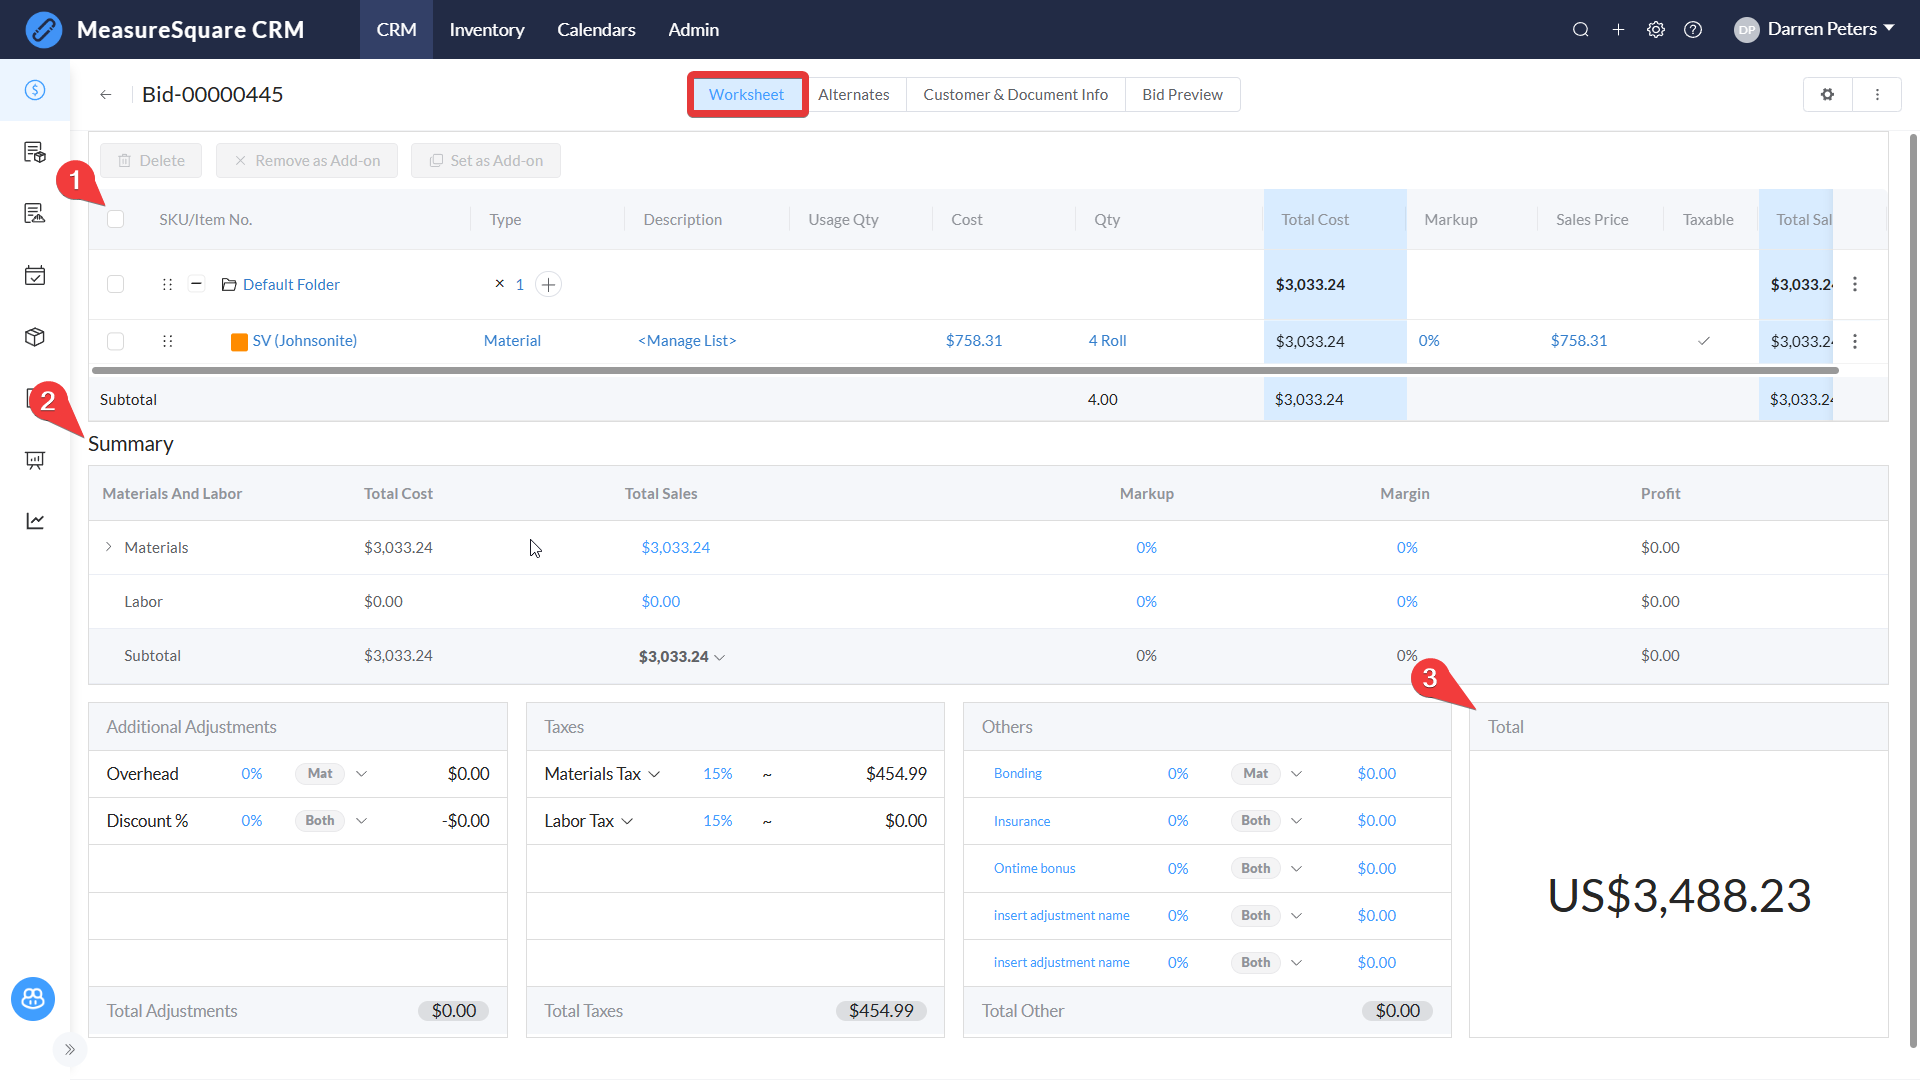This screenshot has height=1080, width=1920.
Task: Open the chatbot assistant icon at bottom left
Action: (33, 998)
